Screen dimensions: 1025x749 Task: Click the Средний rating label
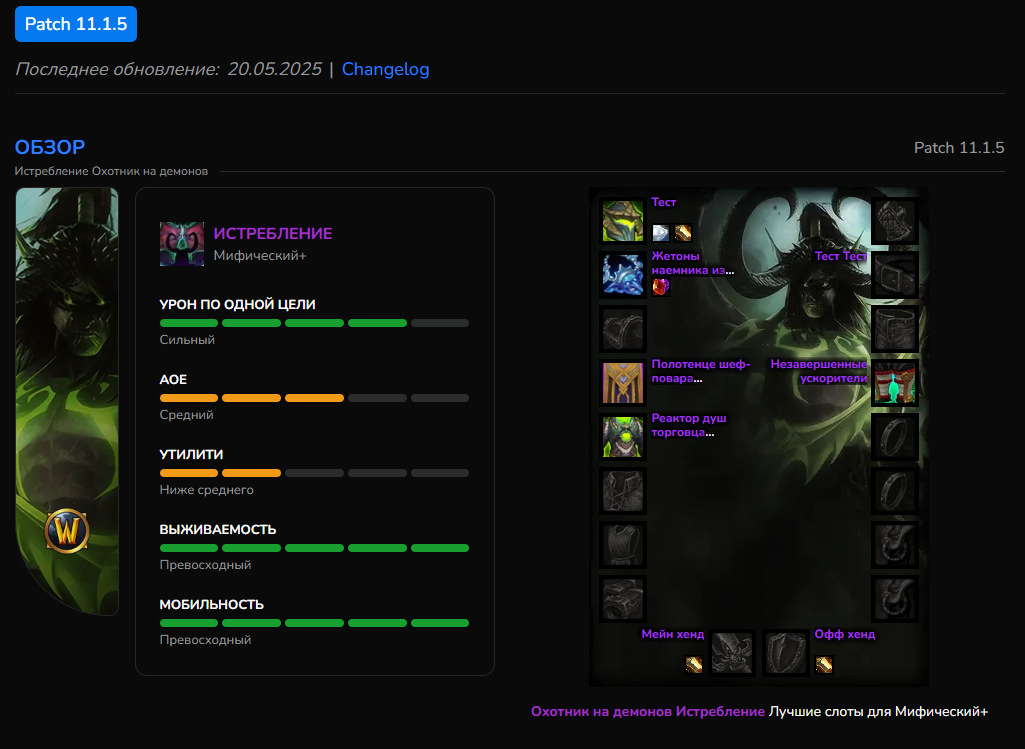(186, 415)
